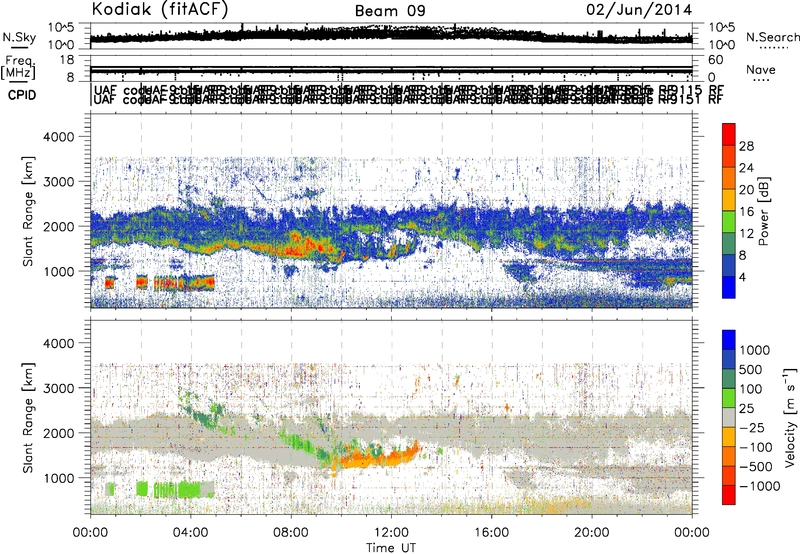
Task: Click the 'Freq. [MHz]' axis label
Action: coord(18,68)
